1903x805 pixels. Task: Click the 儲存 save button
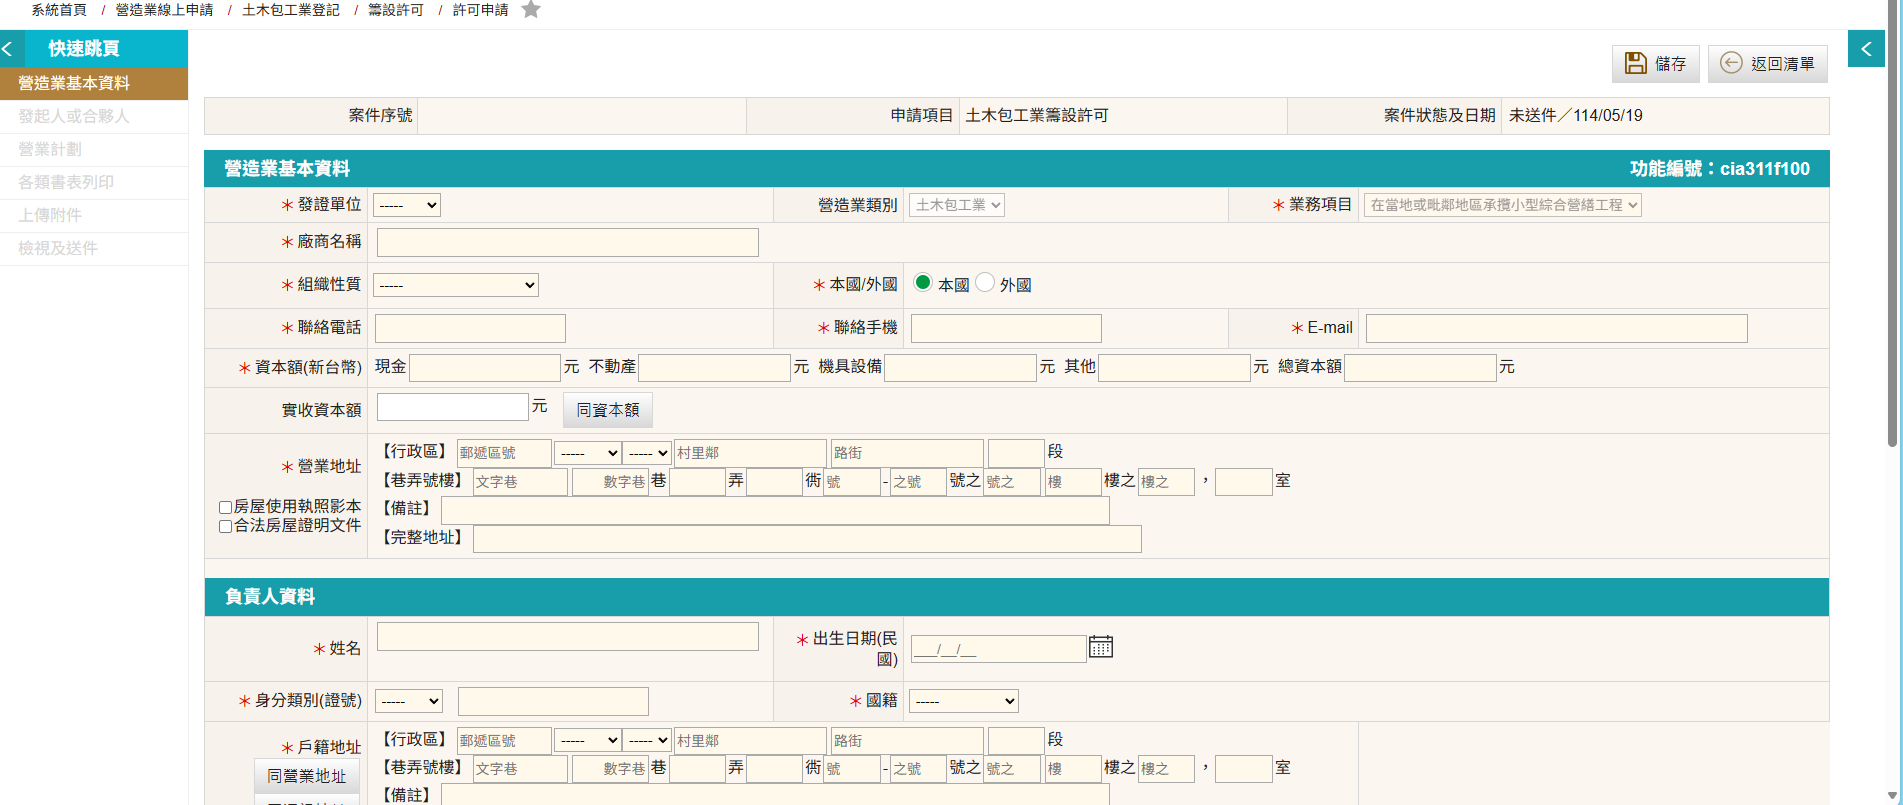coord(1655,64)
